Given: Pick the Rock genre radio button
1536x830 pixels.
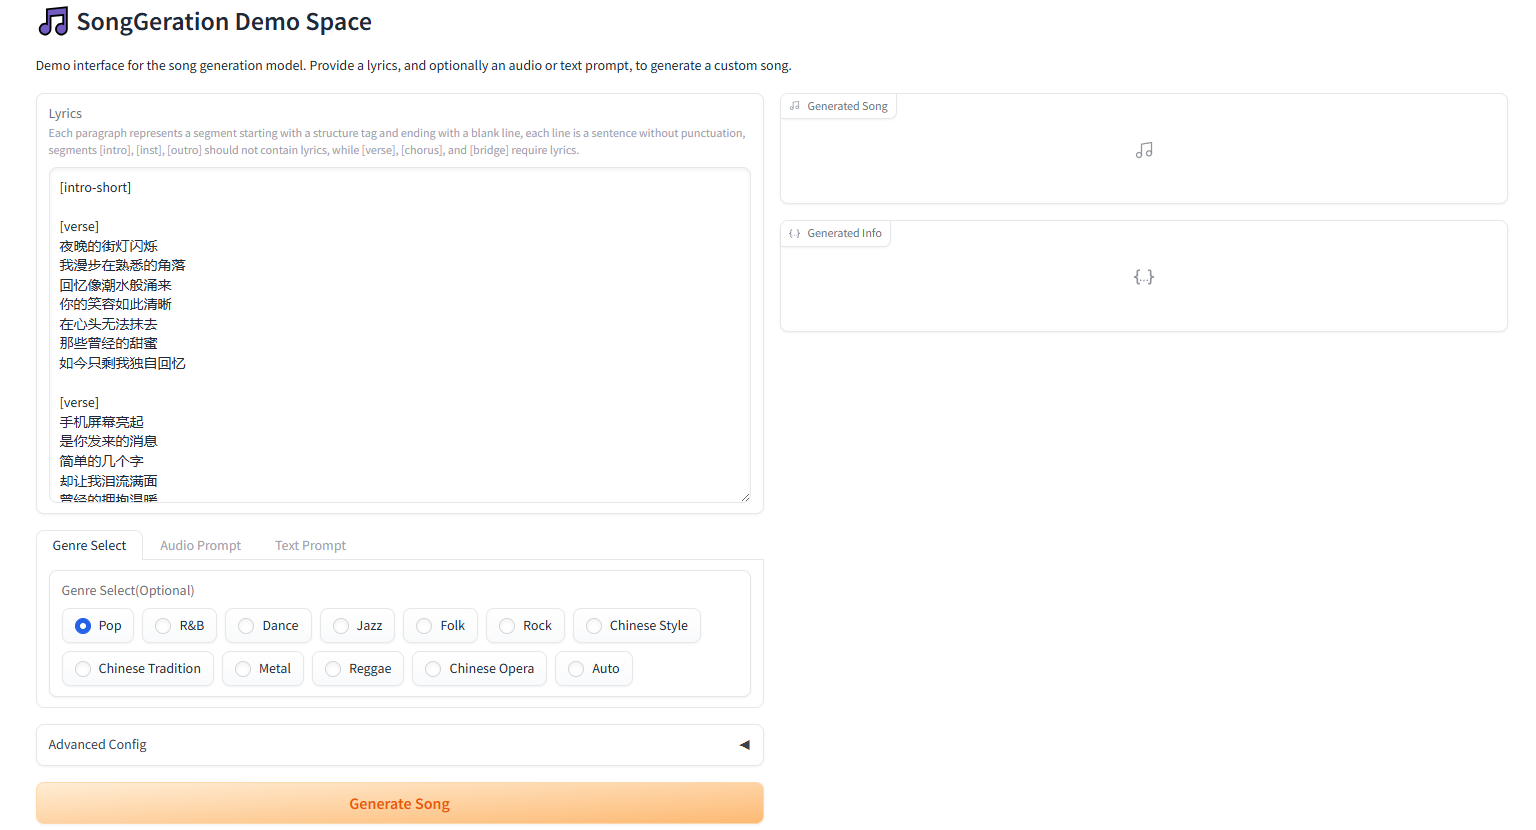Looking at the screenshot, I should point(507,626).
